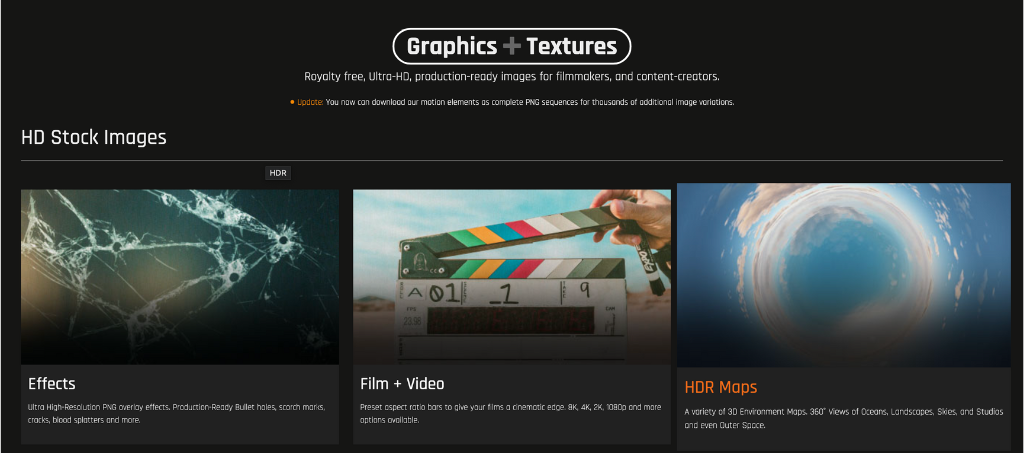This screenshot has height=453, width=1024.
Task: Open the HDR Maps sky sphere thumbnail
Action: (844, 275)
